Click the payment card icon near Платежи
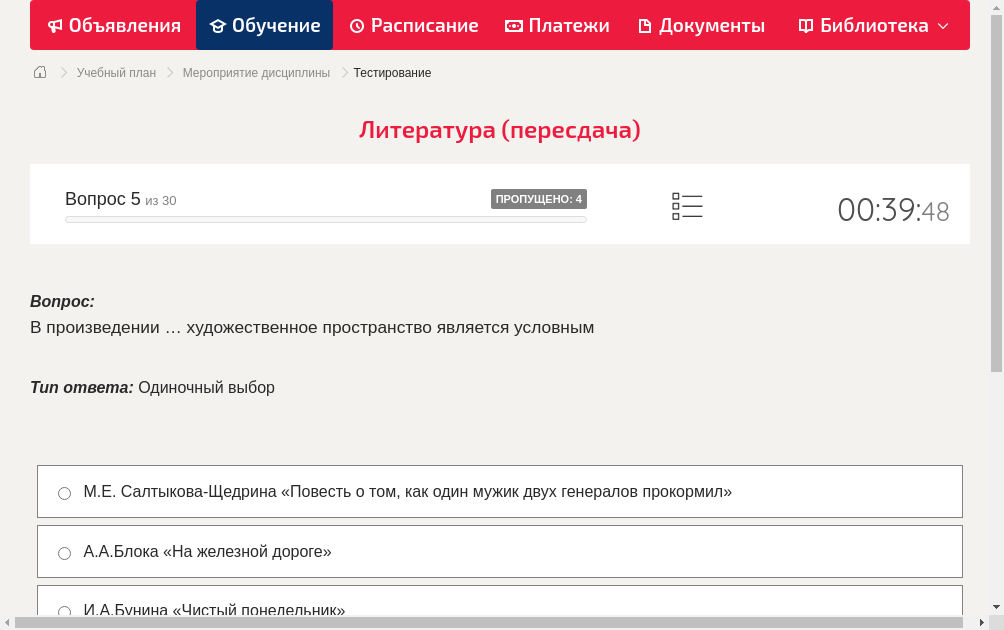Image resolution: width=1004 pixels, height=630 pixels. tap(513, 25)
